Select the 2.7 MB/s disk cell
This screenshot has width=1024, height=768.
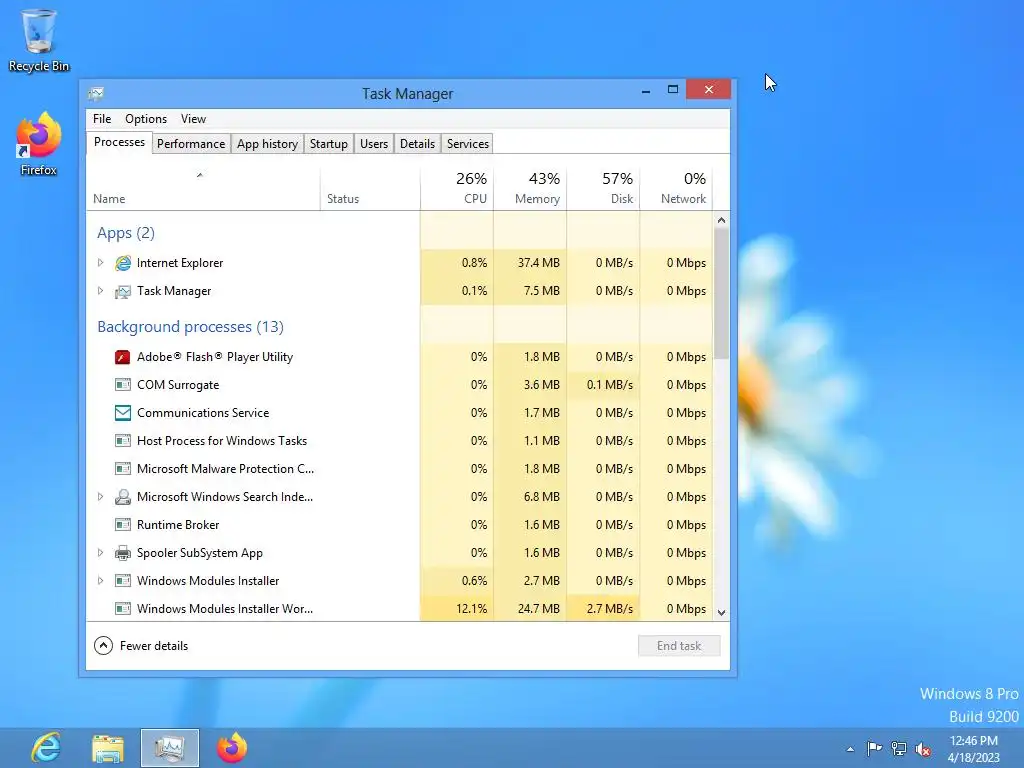coord(603,609)
